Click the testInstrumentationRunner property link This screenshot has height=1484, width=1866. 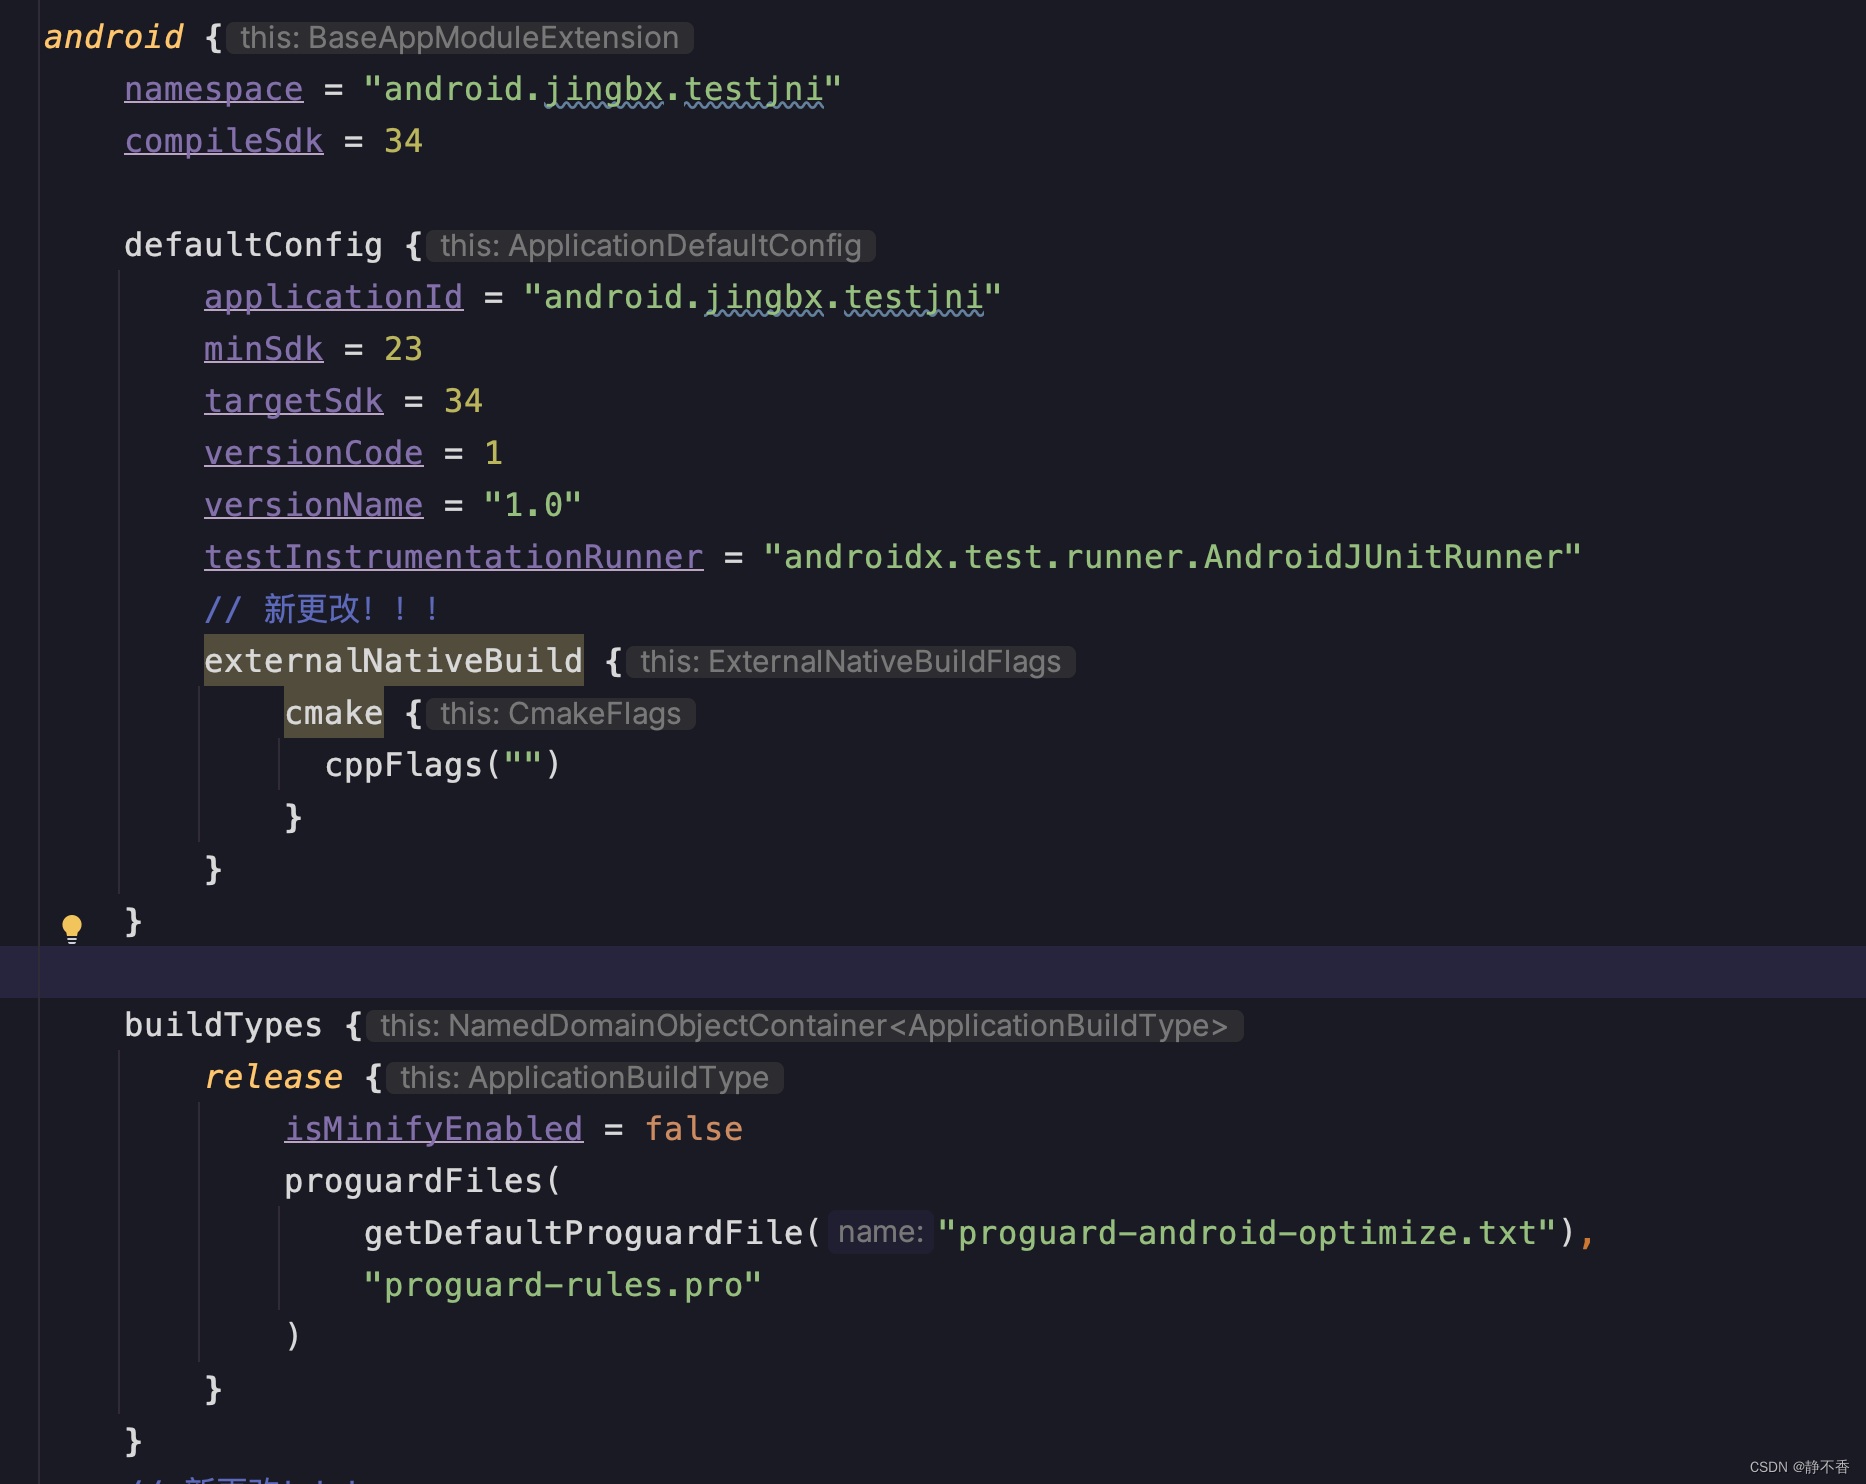[453, 556]
